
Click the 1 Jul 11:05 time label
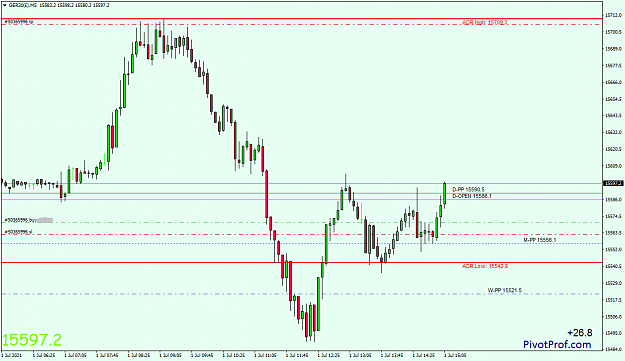(265, 354)
